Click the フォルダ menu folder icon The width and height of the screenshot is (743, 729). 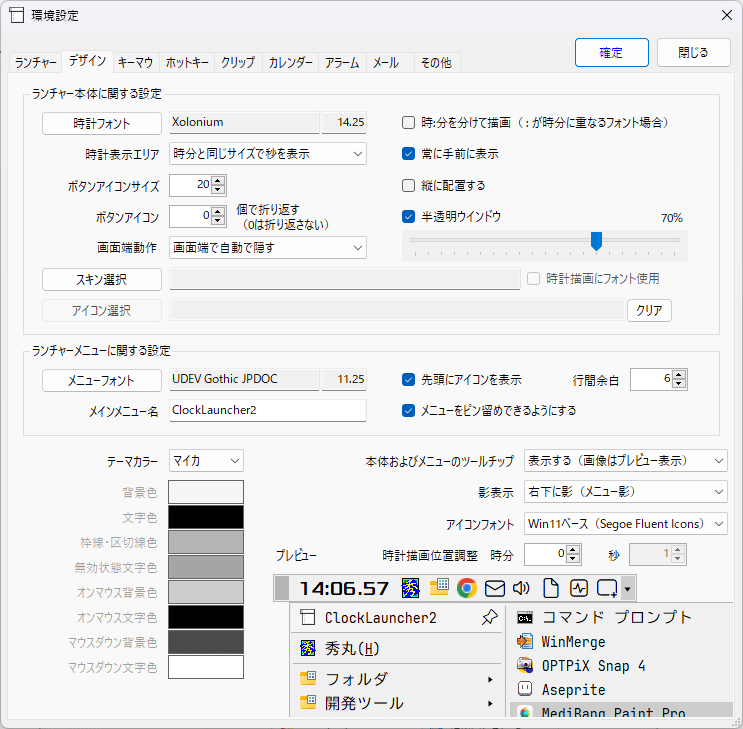point(308,678)
